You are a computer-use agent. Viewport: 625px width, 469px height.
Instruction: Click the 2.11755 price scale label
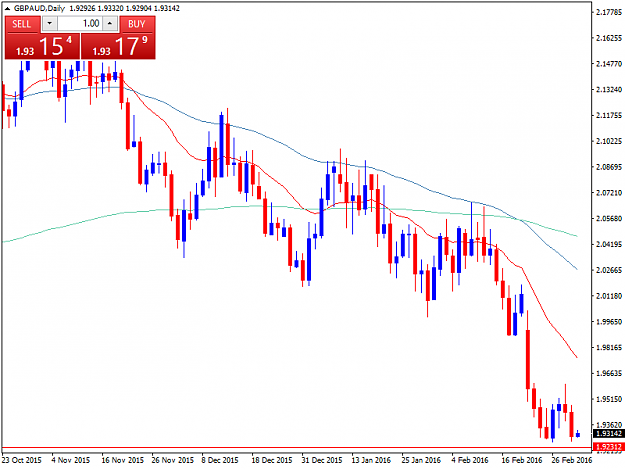[609, 116]
